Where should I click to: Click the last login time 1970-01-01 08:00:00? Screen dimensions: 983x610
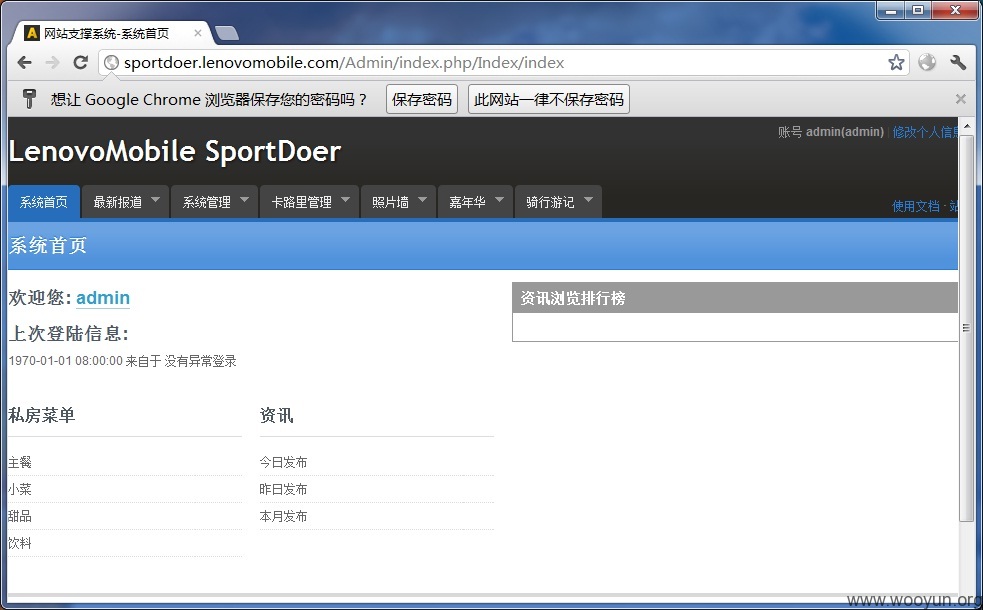pos(66,361)
